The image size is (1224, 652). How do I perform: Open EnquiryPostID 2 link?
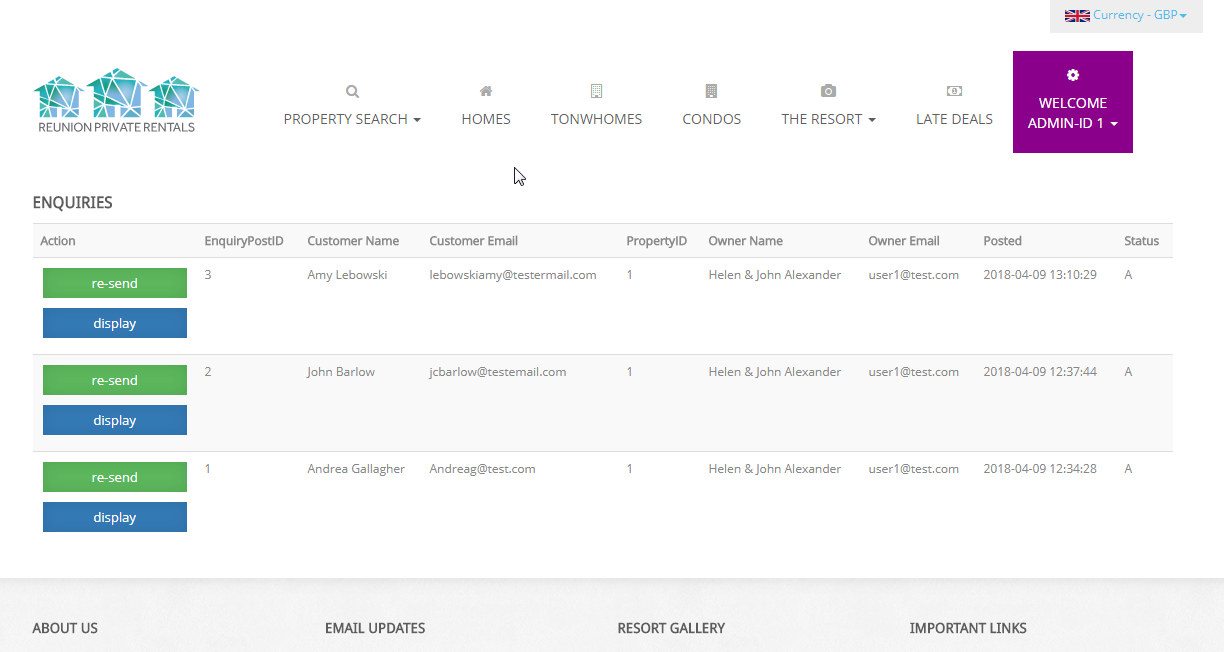[208, 372]
